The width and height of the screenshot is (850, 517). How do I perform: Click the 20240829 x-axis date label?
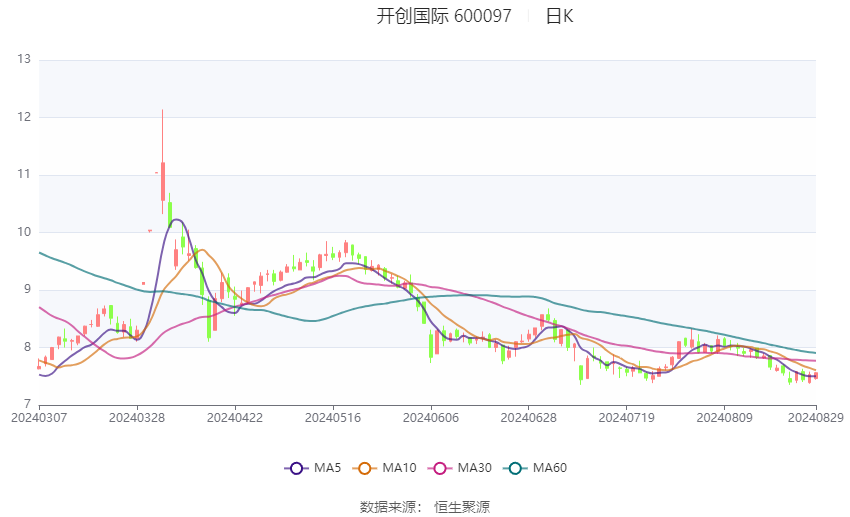pyautogui.click(x=816, y=418)
